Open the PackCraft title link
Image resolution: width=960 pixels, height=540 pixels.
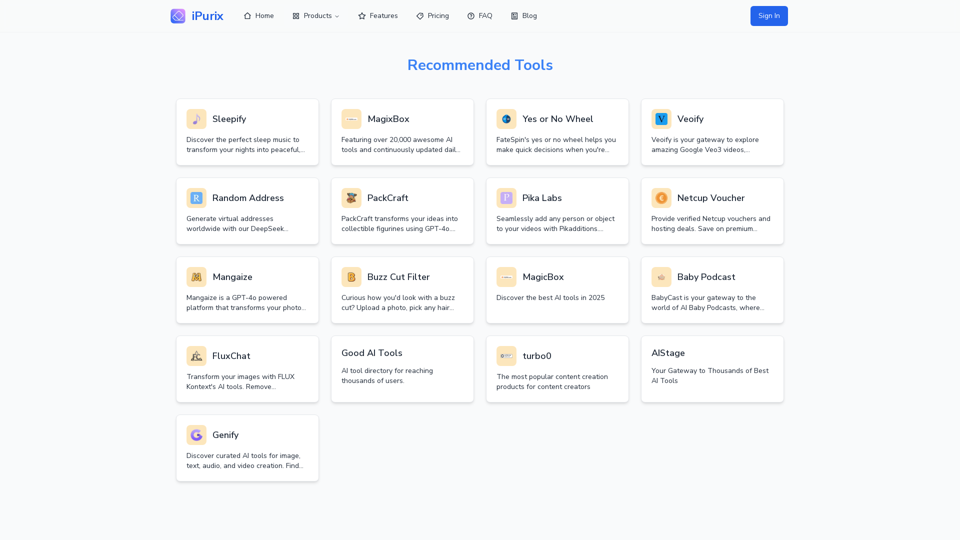(388, 198)
